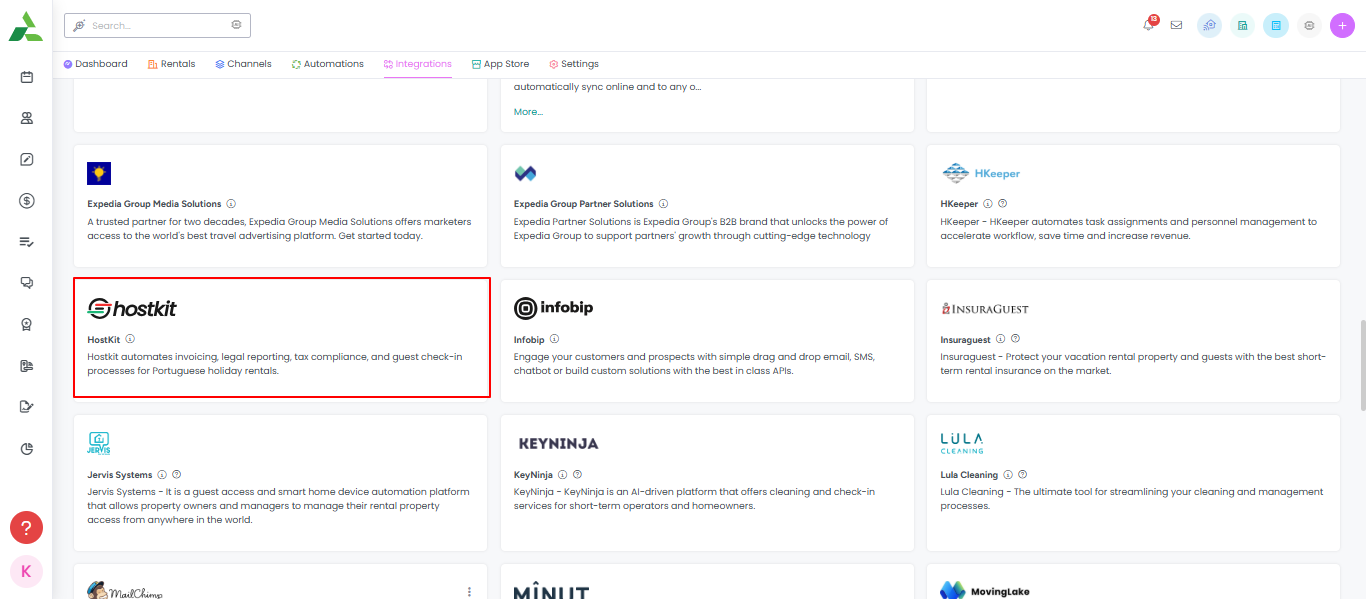Viewport: 1366px width, 599px height.
Task: Click the info icon next to HostKit
Action: (131, 339)
